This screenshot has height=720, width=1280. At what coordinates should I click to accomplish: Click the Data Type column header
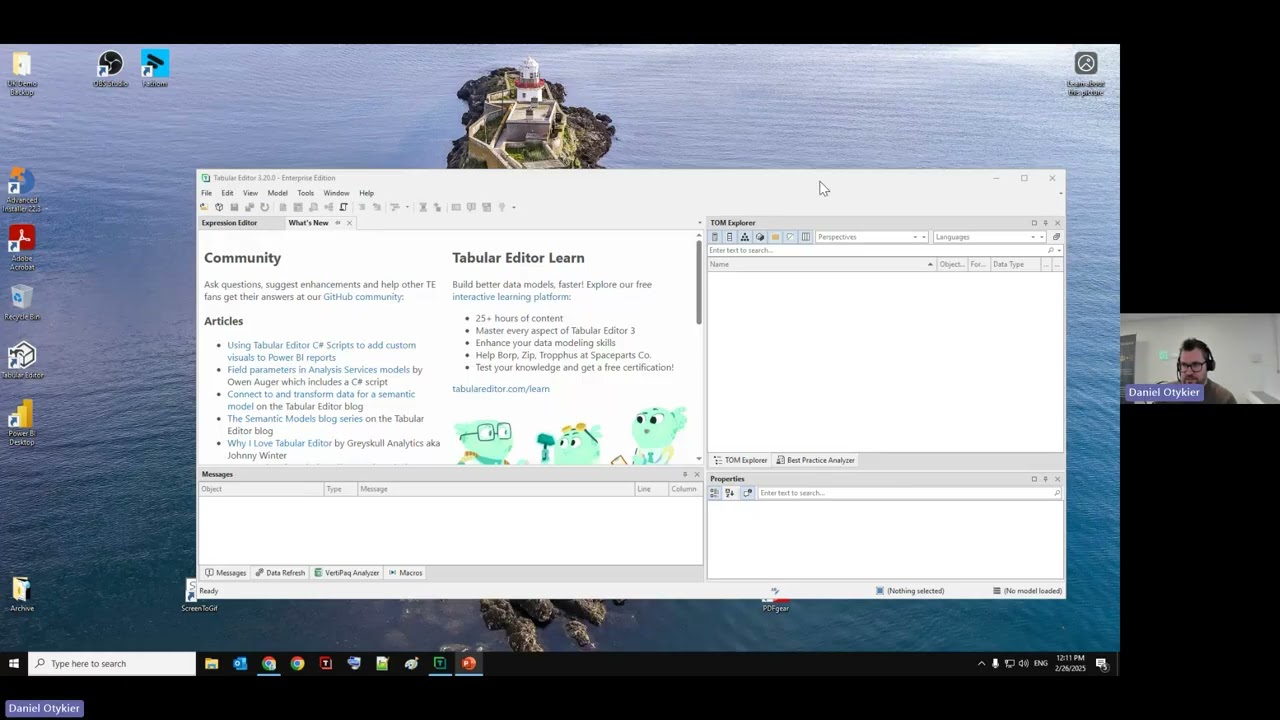tap(1014, 264)
